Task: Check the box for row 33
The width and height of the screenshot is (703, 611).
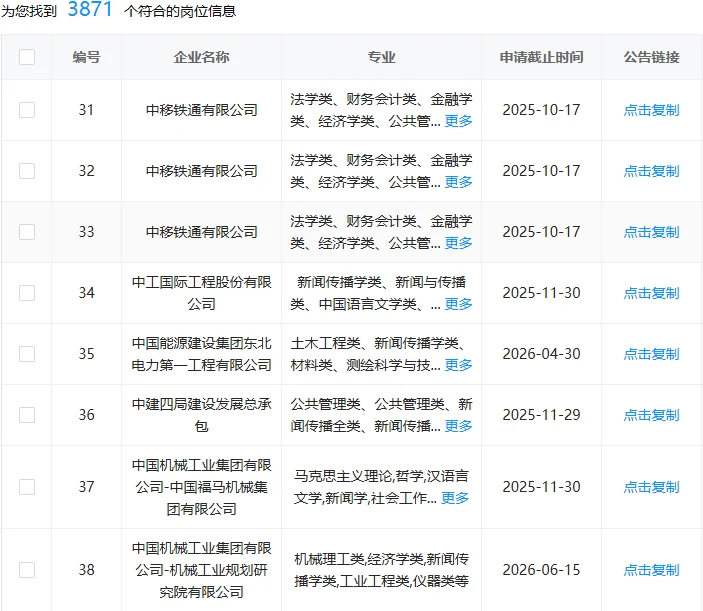Action: (x=27, y=232)
